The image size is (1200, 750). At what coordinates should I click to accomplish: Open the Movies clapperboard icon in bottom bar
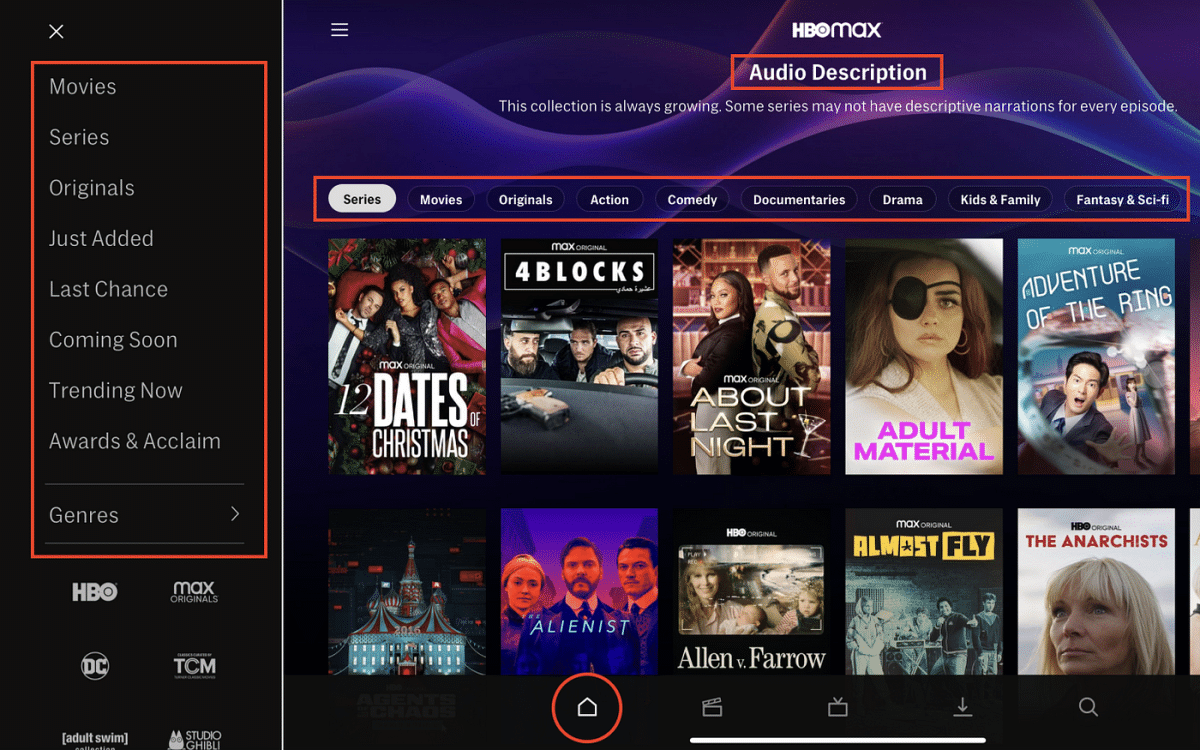point(712,708)
